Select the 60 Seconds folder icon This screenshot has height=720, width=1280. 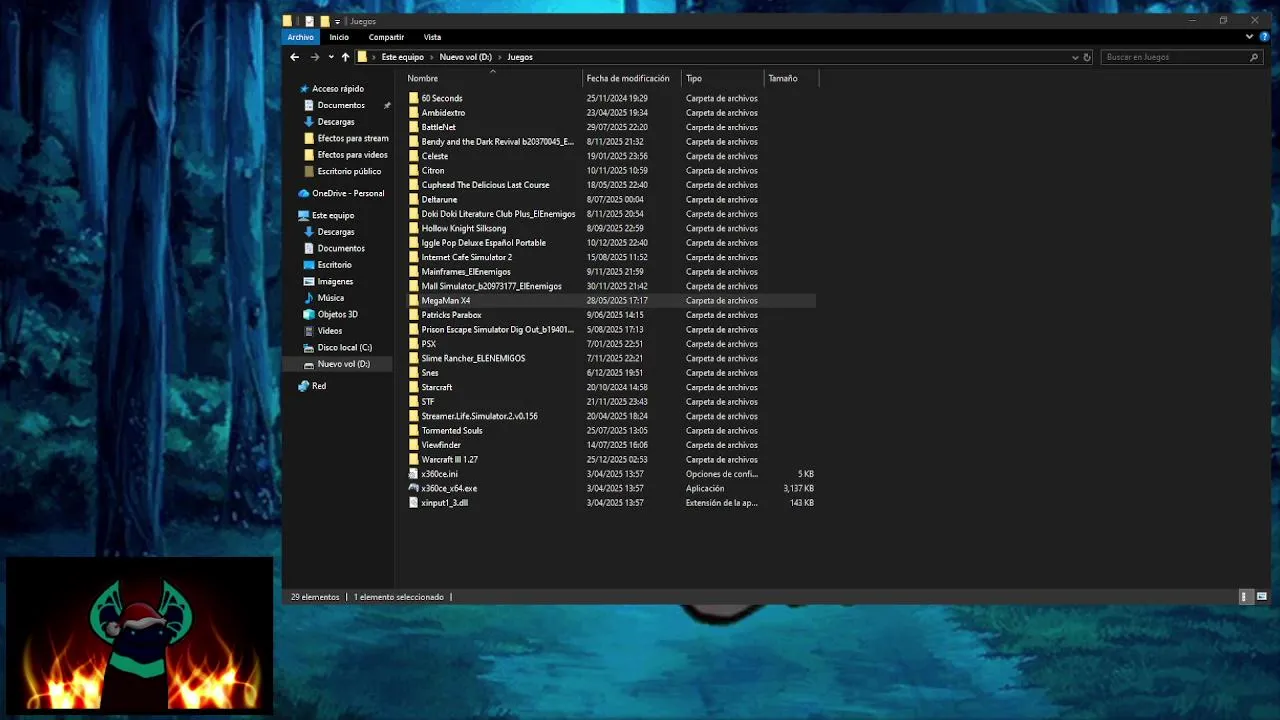point(413,98)
